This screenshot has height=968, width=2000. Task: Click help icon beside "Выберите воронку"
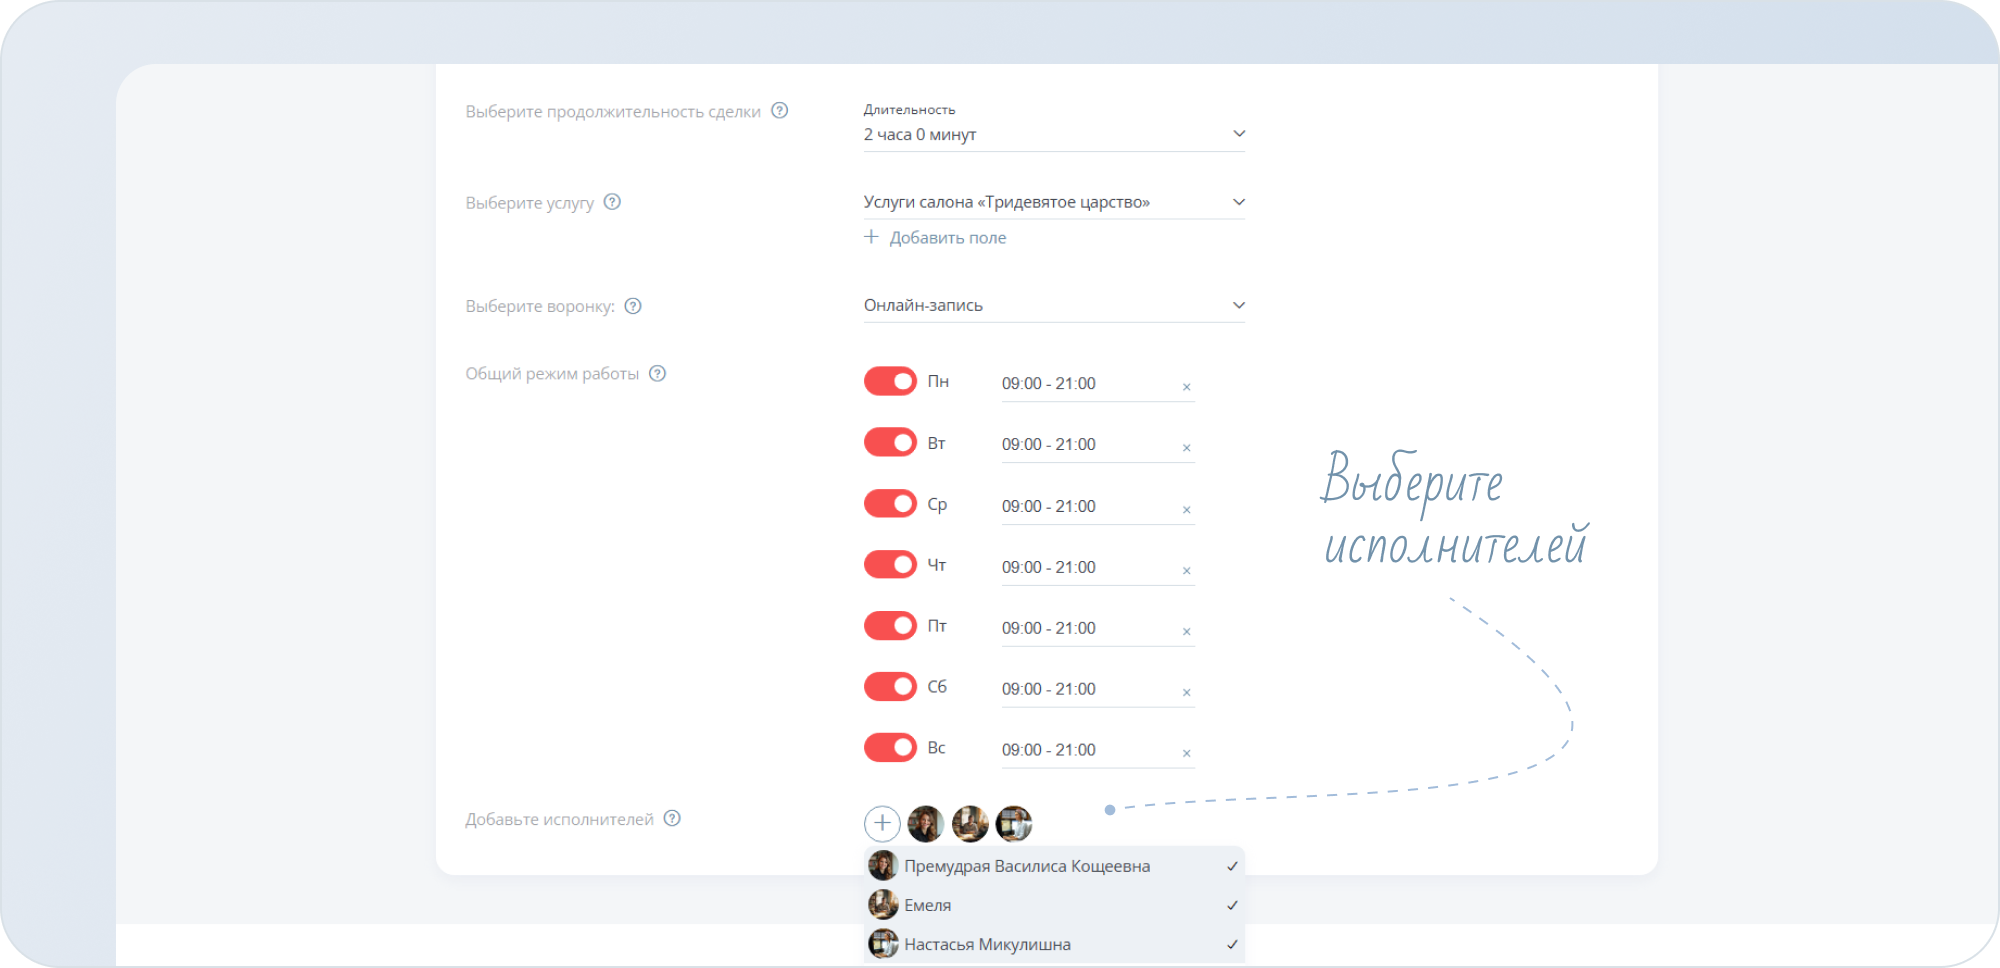pos(633,306)
